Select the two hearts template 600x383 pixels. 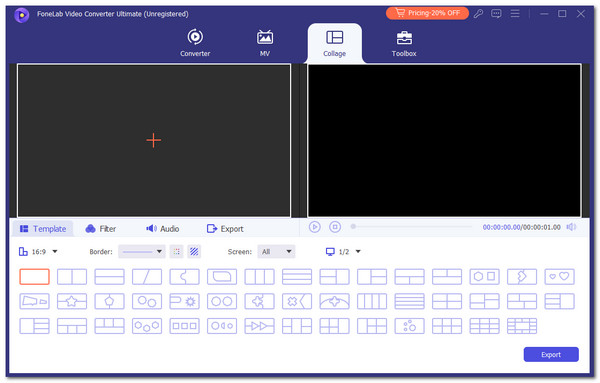tap(559, 277)
